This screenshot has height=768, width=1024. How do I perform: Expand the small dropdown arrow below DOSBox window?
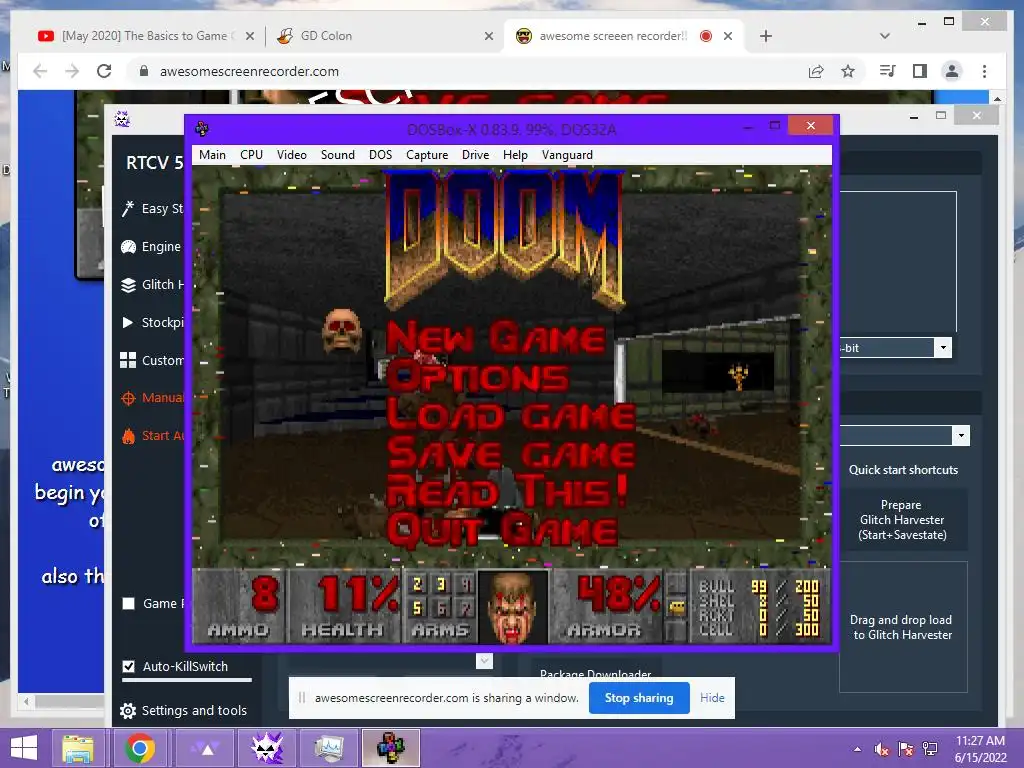(484, 661)
